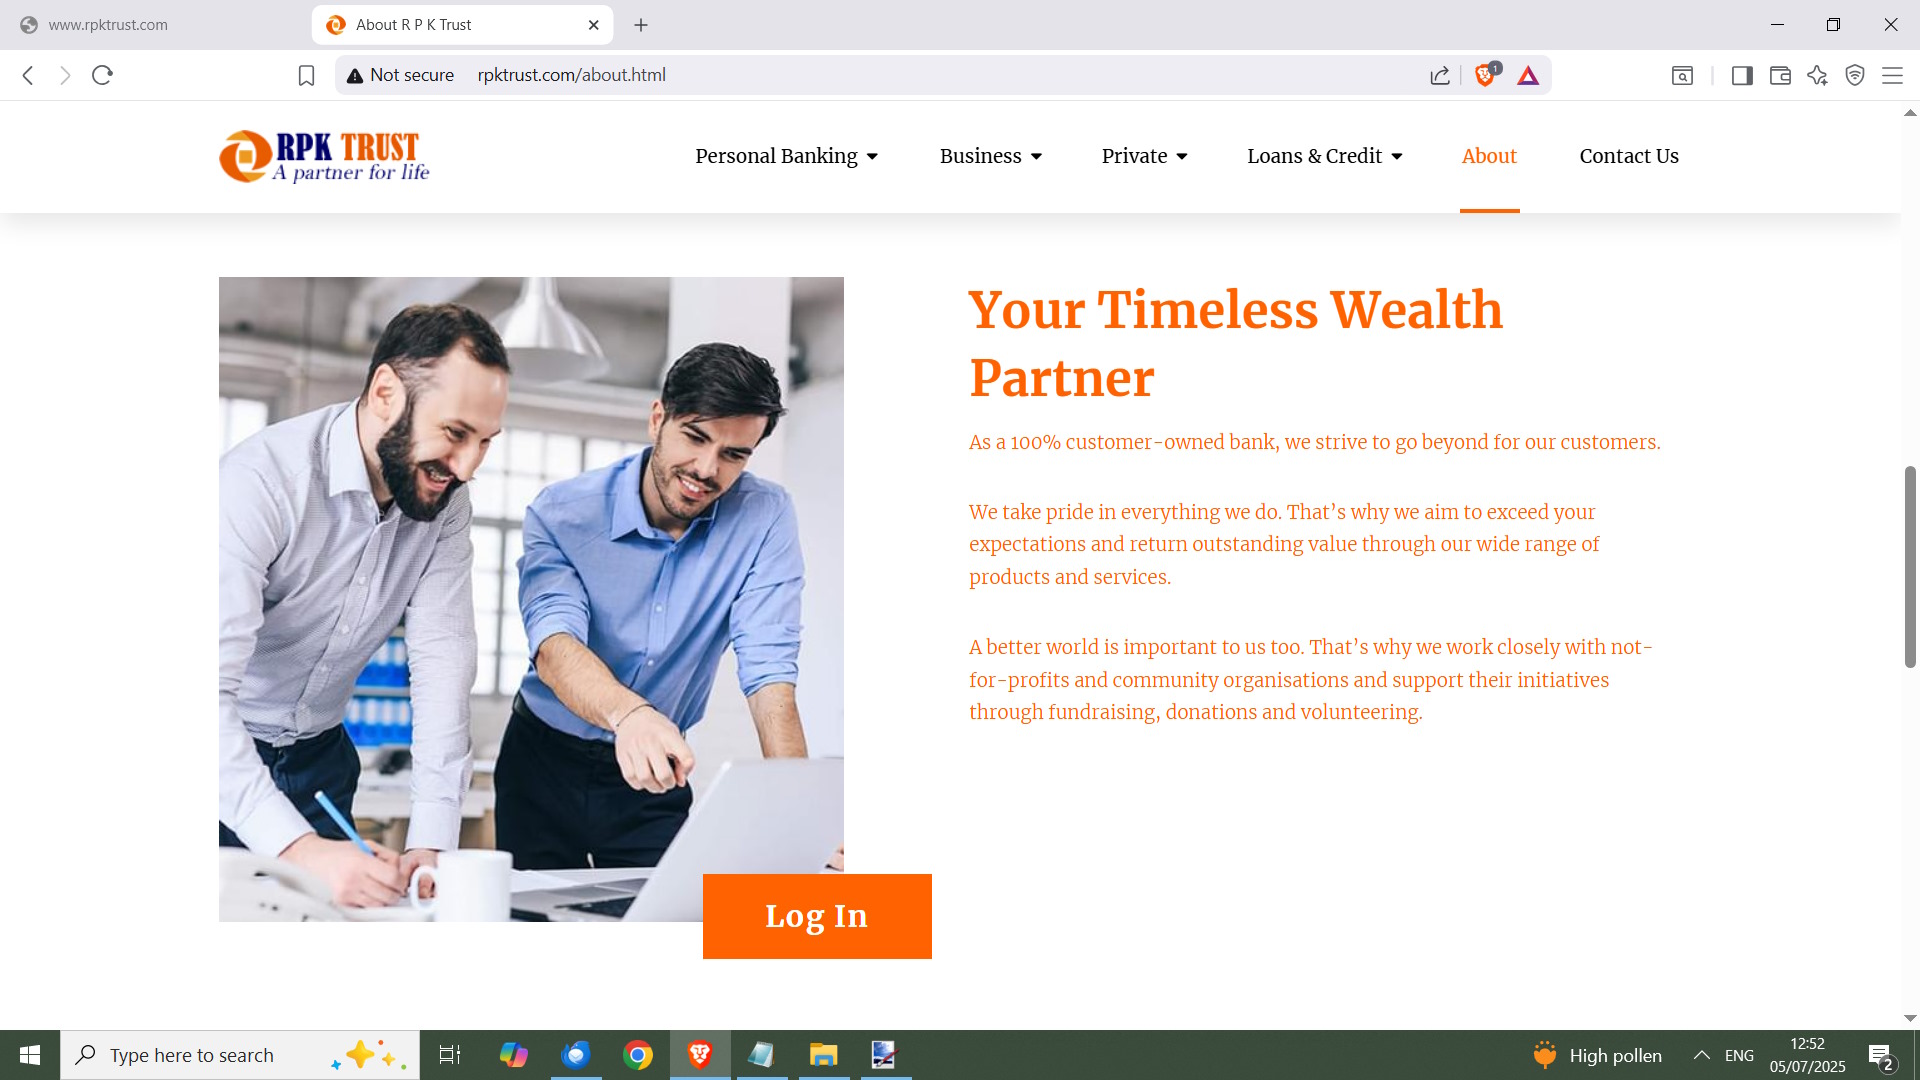
Task: Go to the Contact Us page
Action: pos(1629,156)
